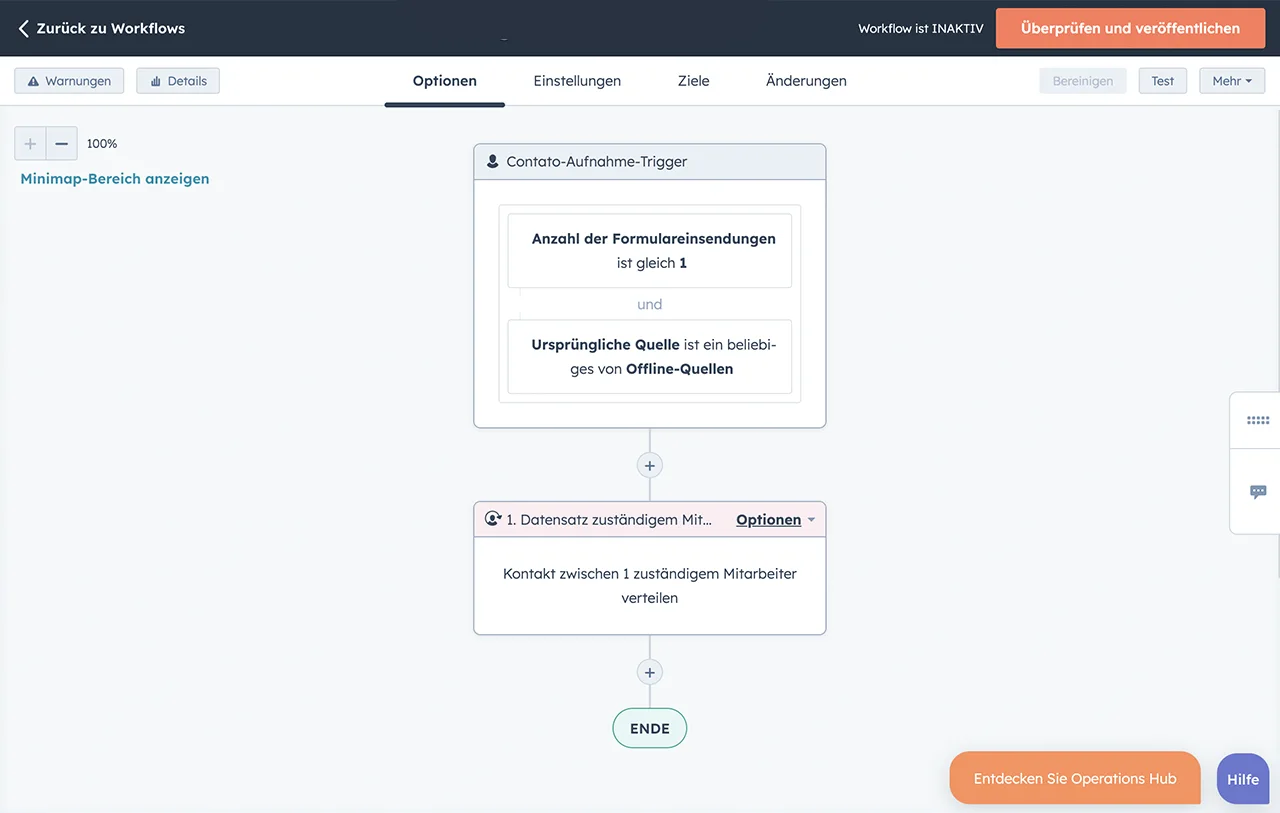Open the Details button
Image resolution: width=1280 pixels, height=813 pixels.
click(x=178, y=81)
